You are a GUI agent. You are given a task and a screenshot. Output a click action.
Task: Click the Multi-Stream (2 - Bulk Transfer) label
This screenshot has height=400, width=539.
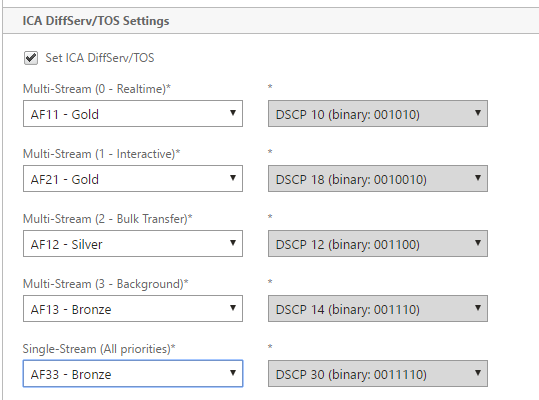click(108, 219)
